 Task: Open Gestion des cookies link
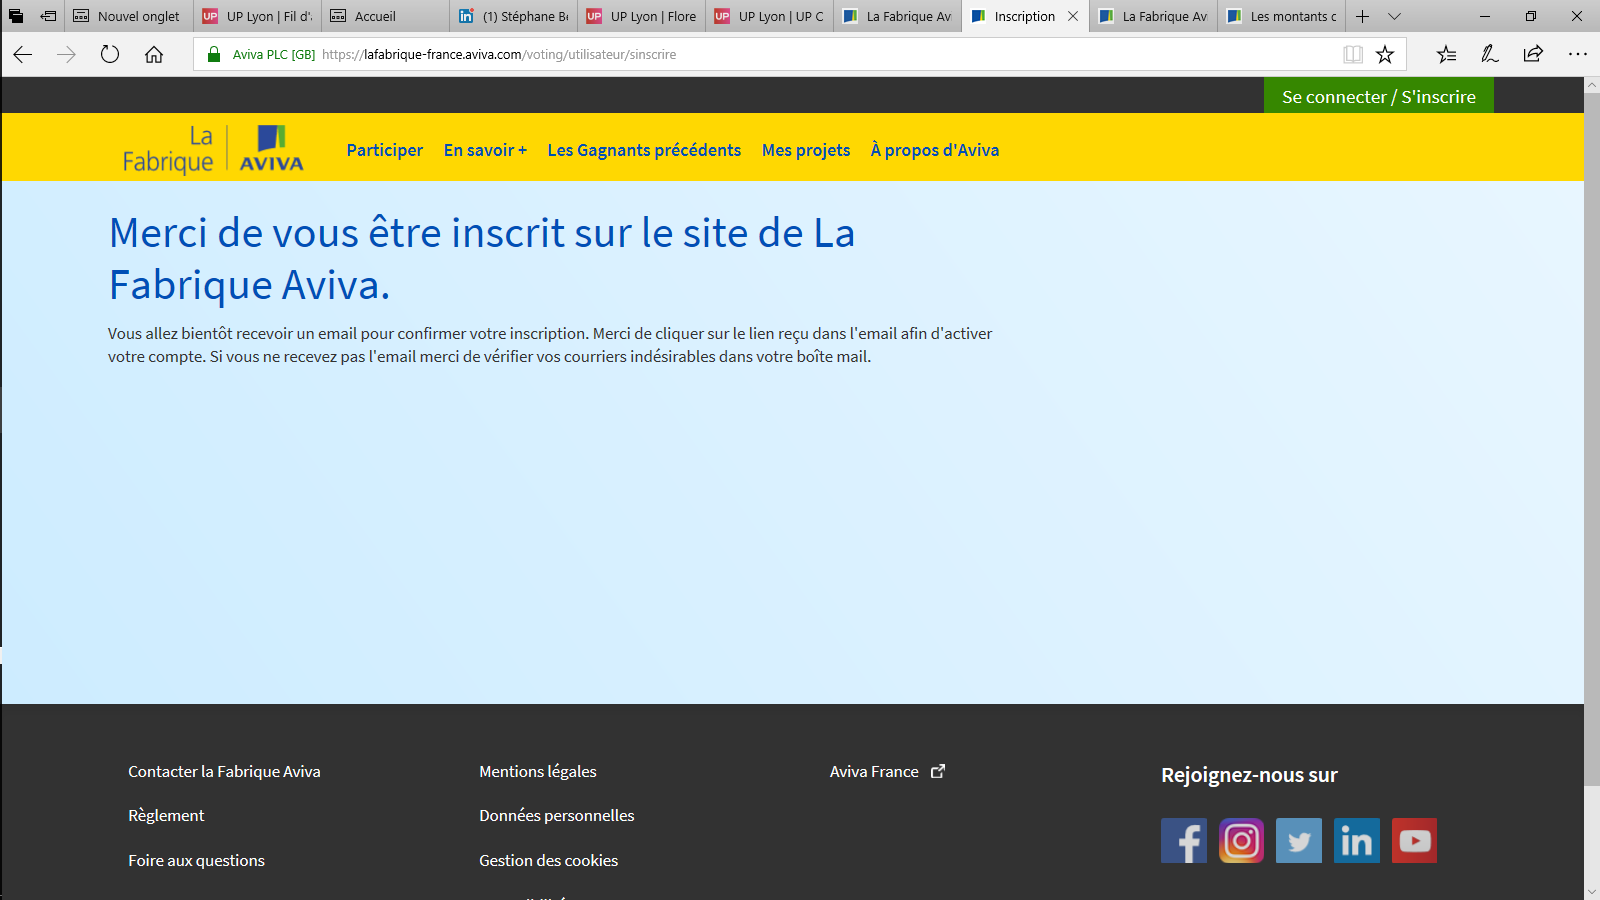point(549,860)
